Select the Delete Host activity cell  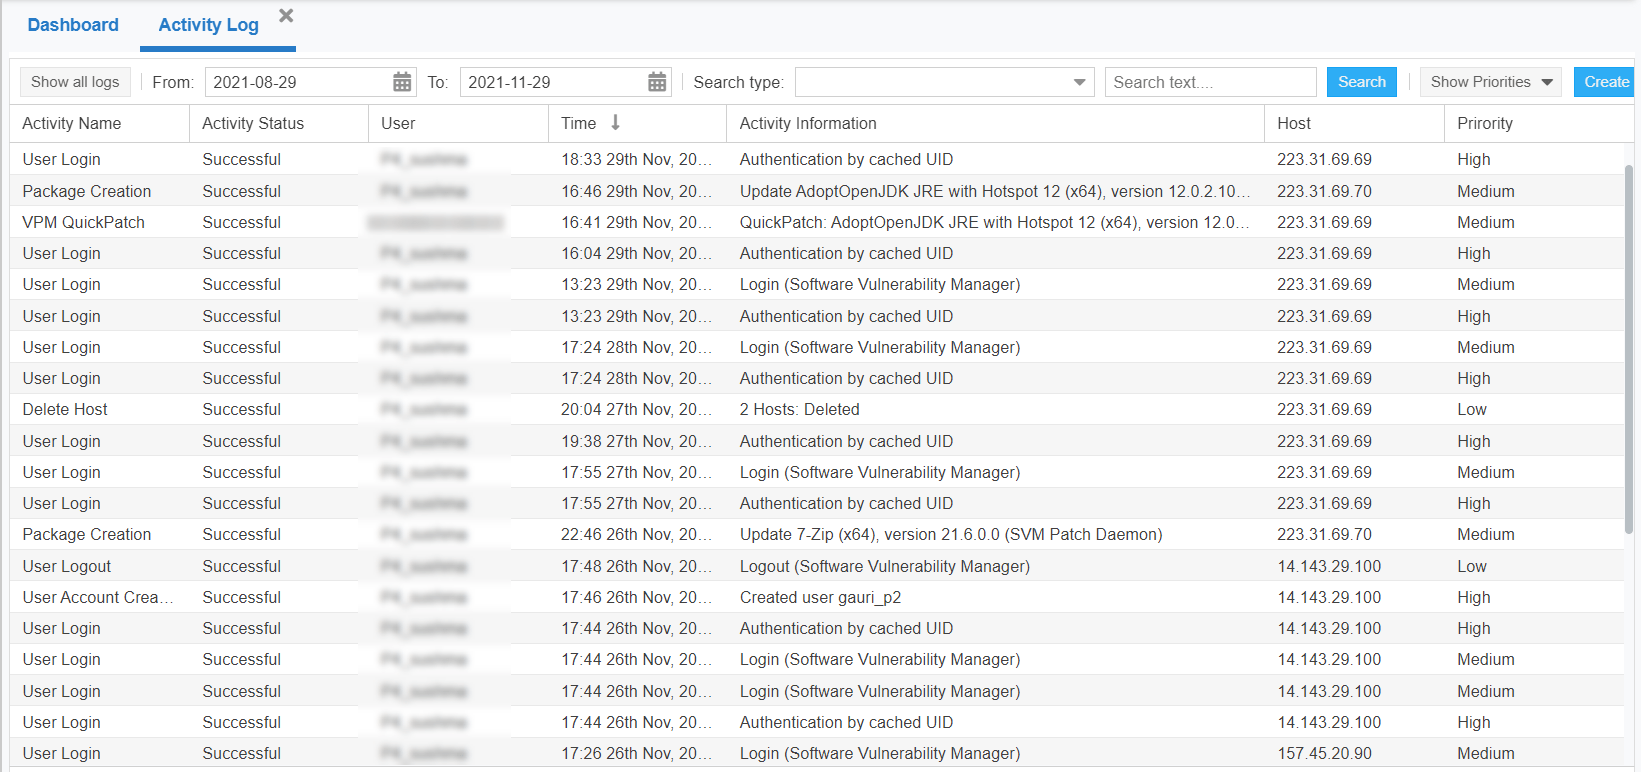[65, 409]
